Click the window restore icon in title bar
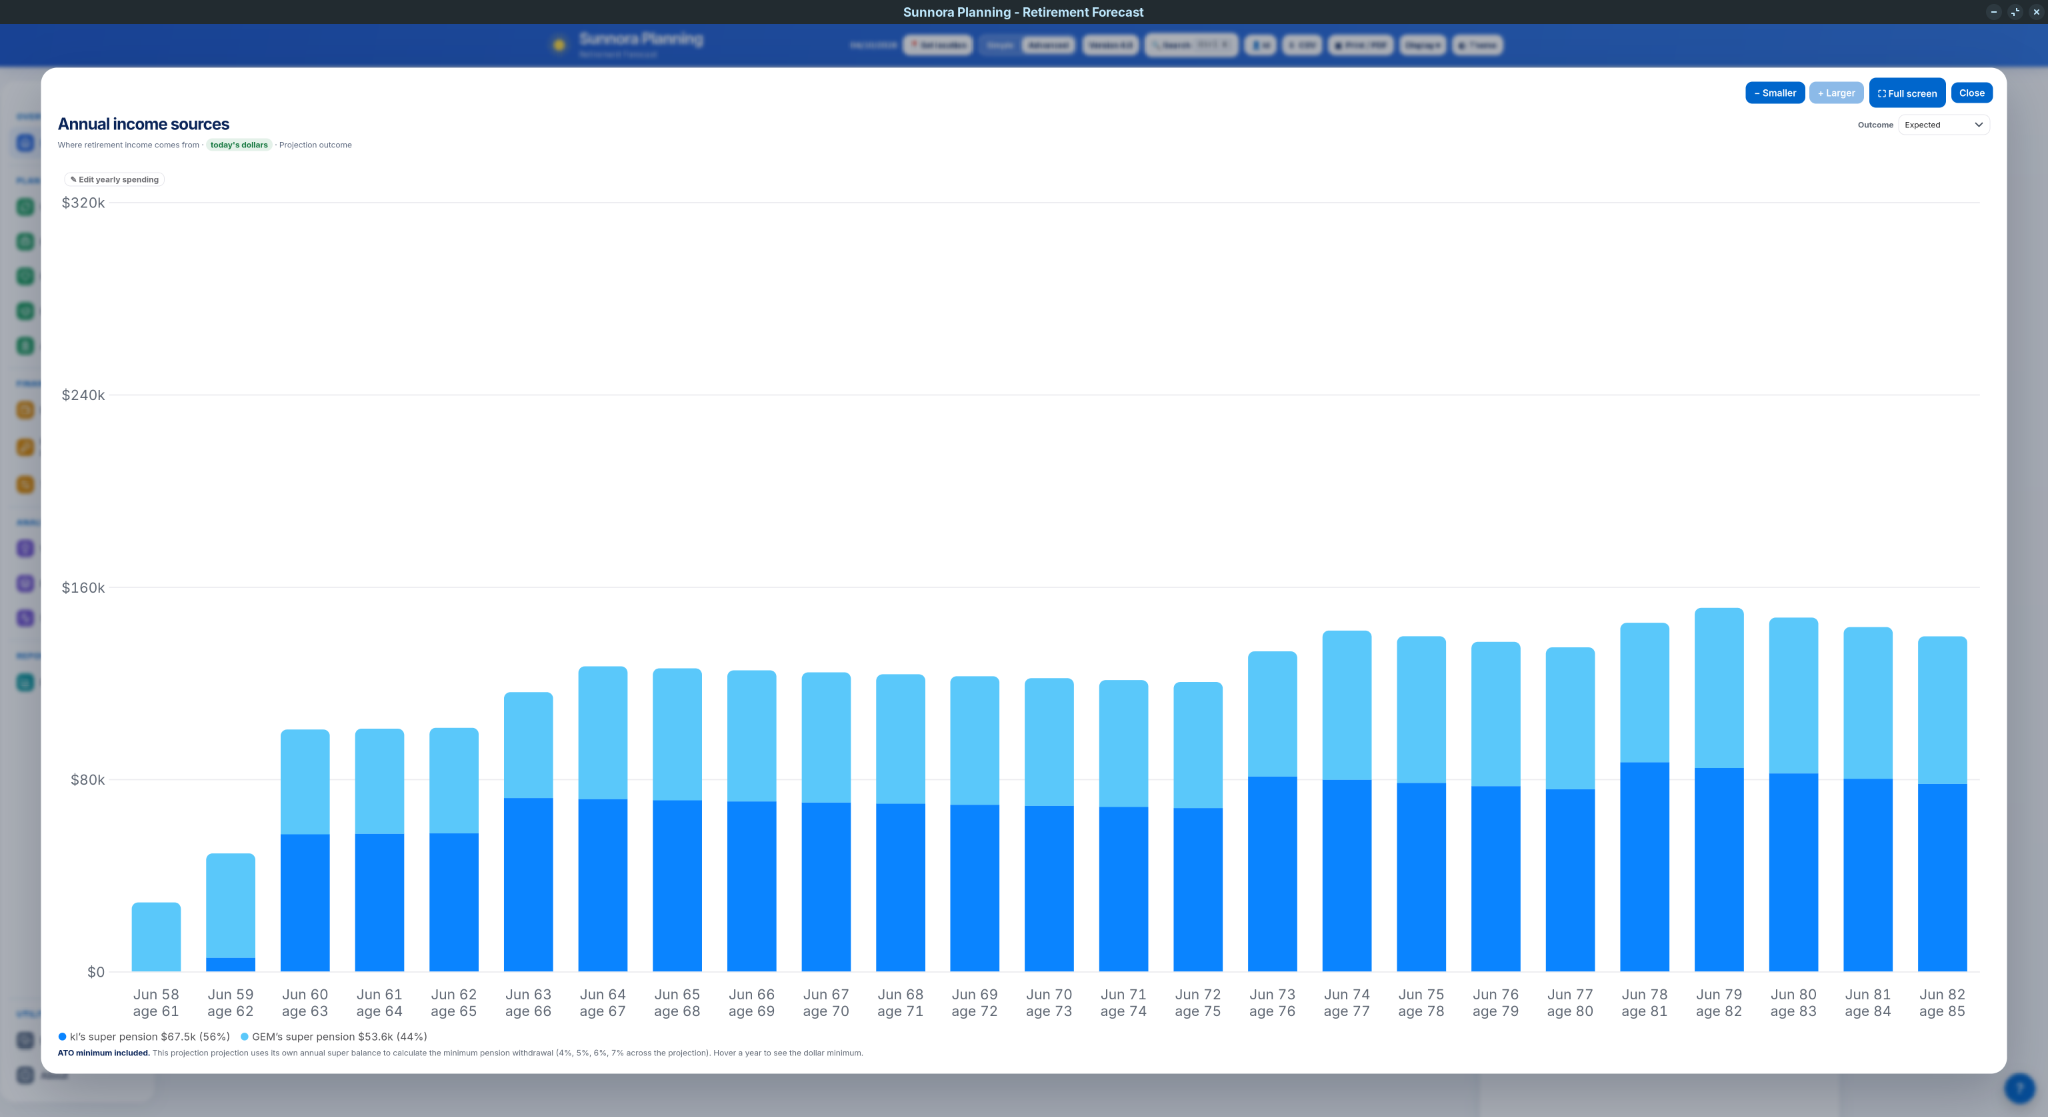2048x1117 pixels. click(2015, 12)
